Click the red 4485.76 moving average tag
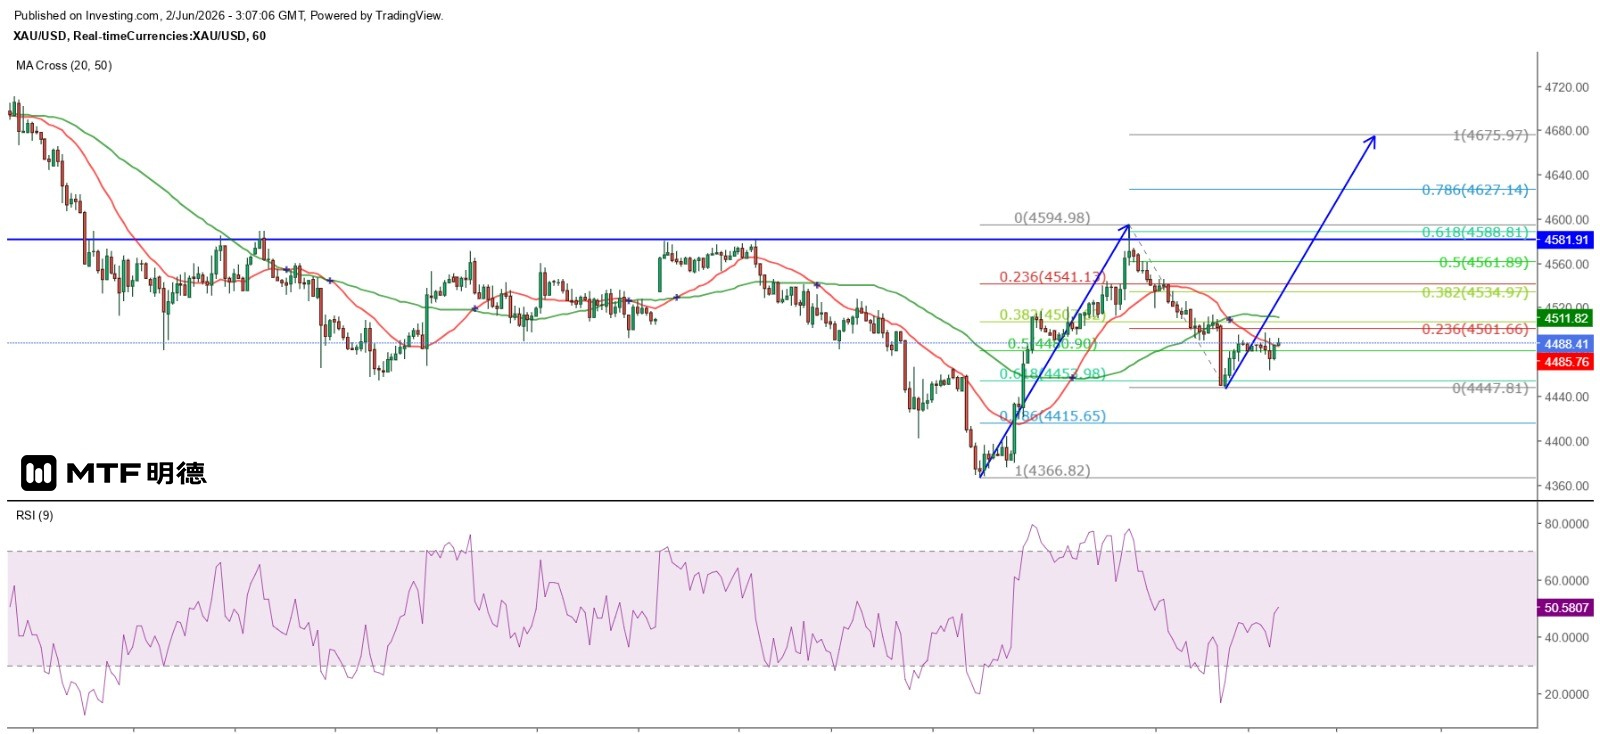Image resolution: width=1600 pixels, height=734 pixels. coord(1566,362)
